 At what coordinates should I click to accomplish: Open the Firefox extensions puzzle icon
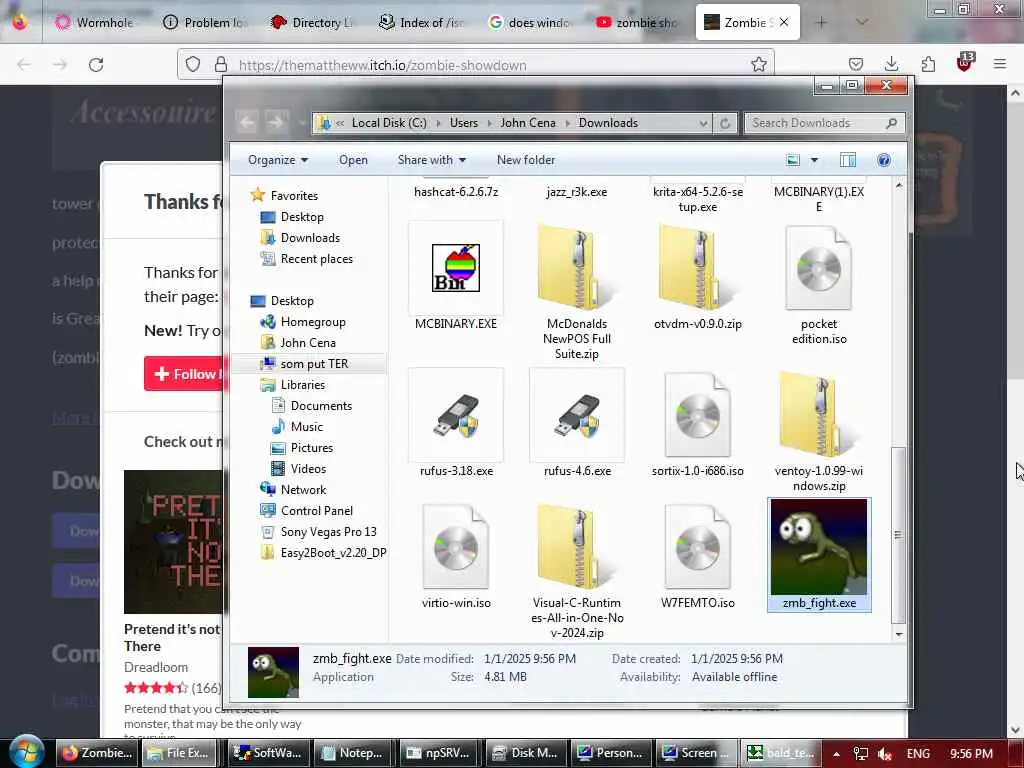(x=928, y=64)
